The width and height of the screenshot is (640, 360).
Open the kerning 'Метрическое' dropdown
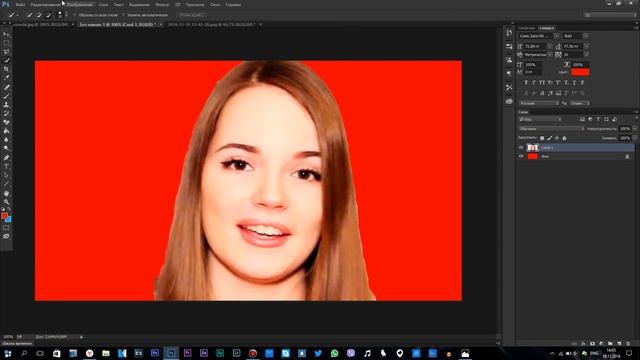pyautogui.click(x=549, y=55)
